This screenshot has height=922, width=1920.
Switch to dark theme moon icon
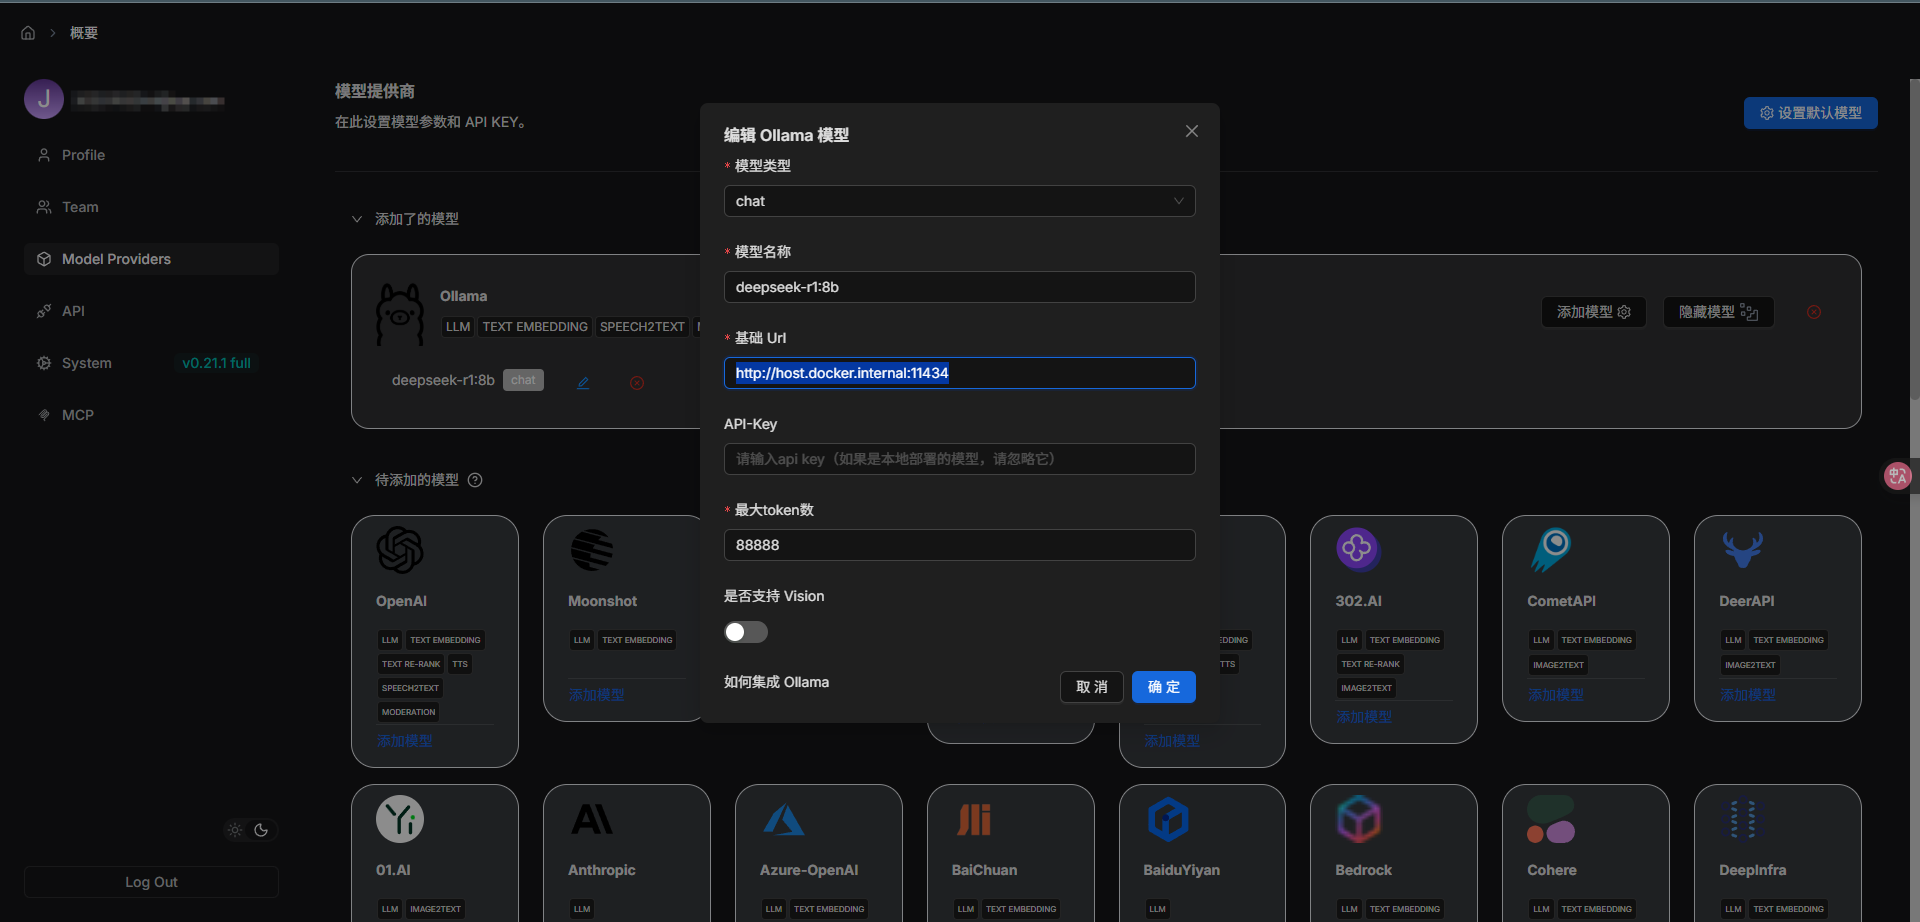pos(261,830)
